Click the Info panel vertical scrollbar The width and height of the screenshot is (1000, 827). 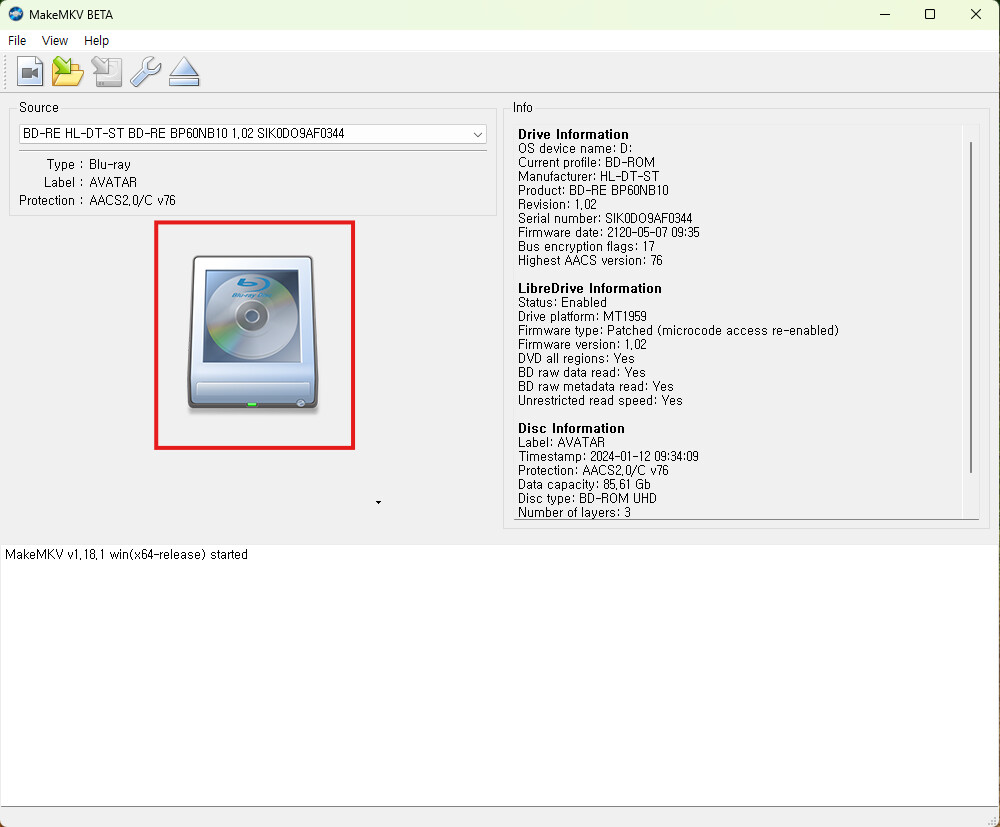click(971, 307)
